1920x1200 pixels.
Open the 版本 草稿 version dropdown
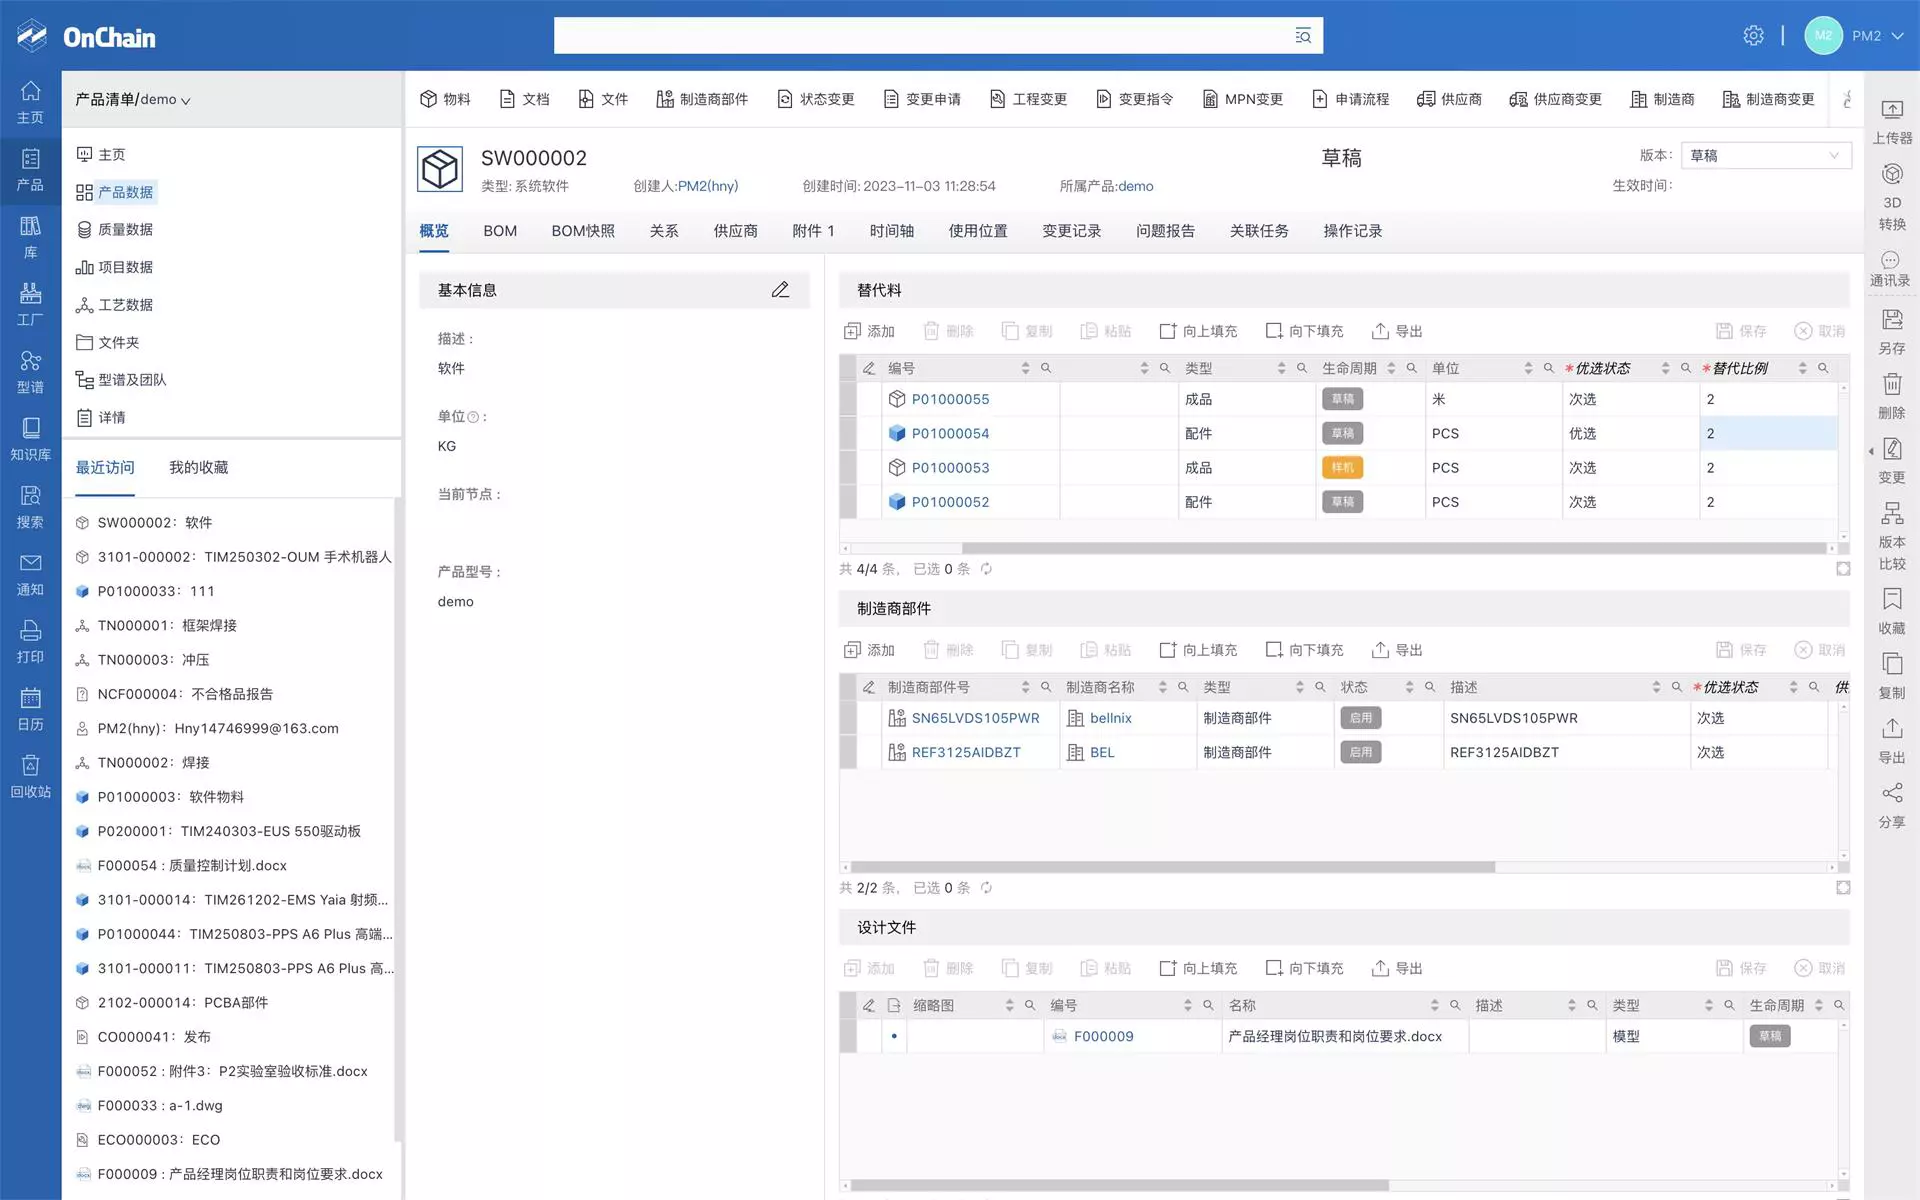tap(1766, 155)
